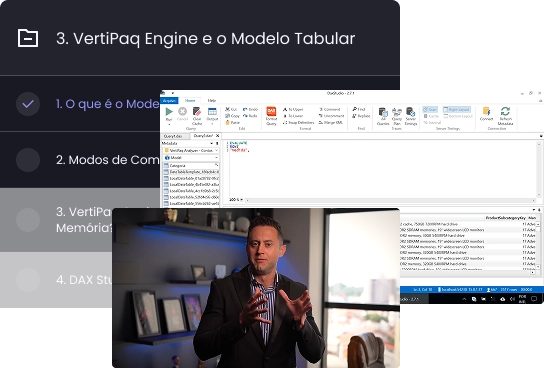The image size is (544, 368).
Task: Expand the Model selector dropdown
Action: (191, 158)
